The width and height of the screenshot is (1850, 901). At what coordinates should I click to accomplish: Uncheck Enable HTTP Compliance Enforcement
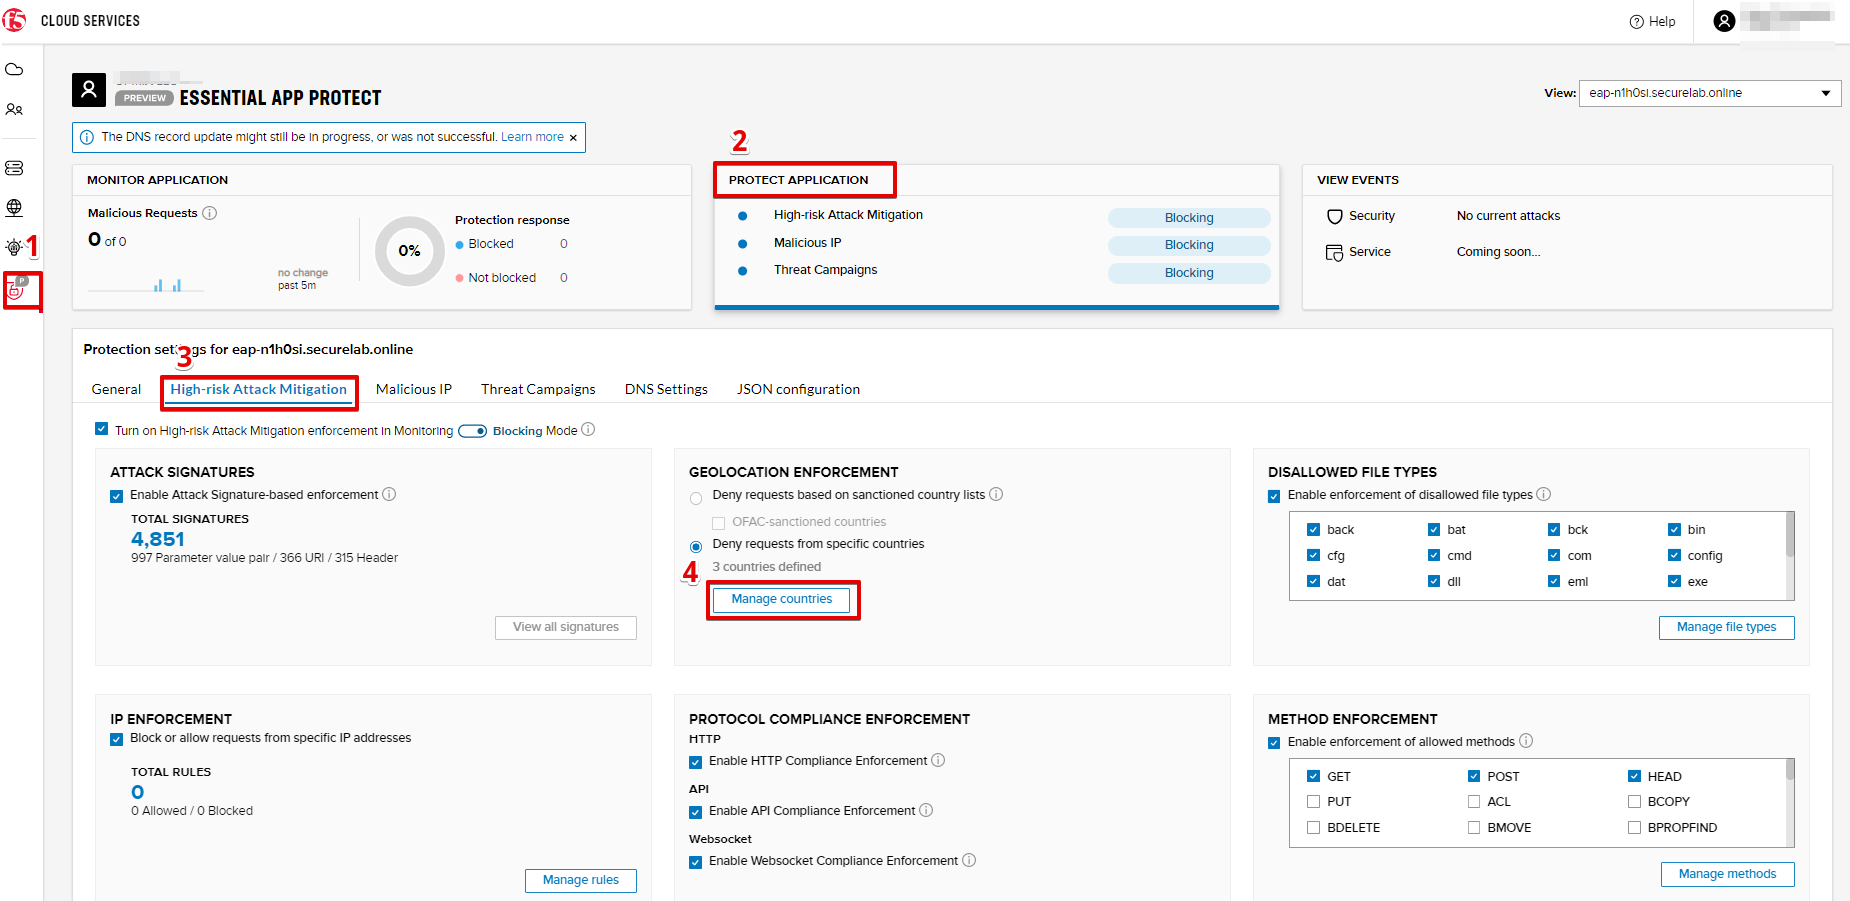click(695, 762)
